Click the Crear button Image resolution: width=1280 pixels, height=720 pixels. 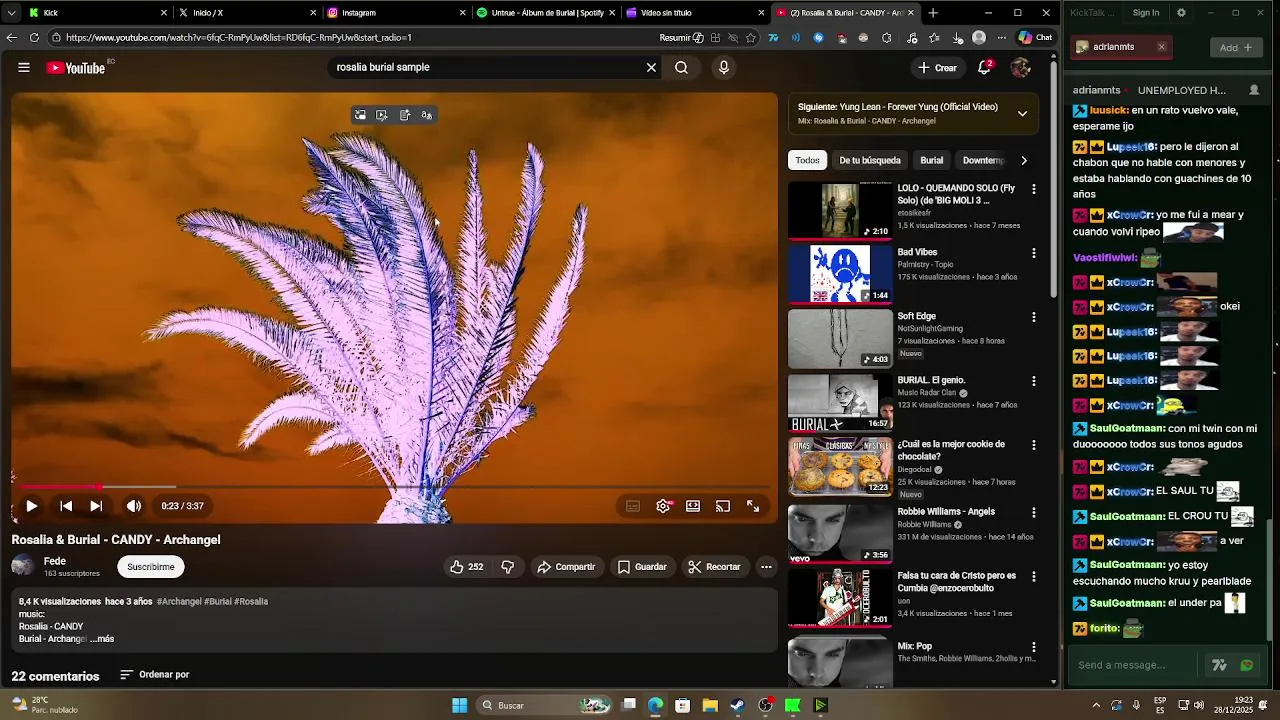tap(938, 68)
